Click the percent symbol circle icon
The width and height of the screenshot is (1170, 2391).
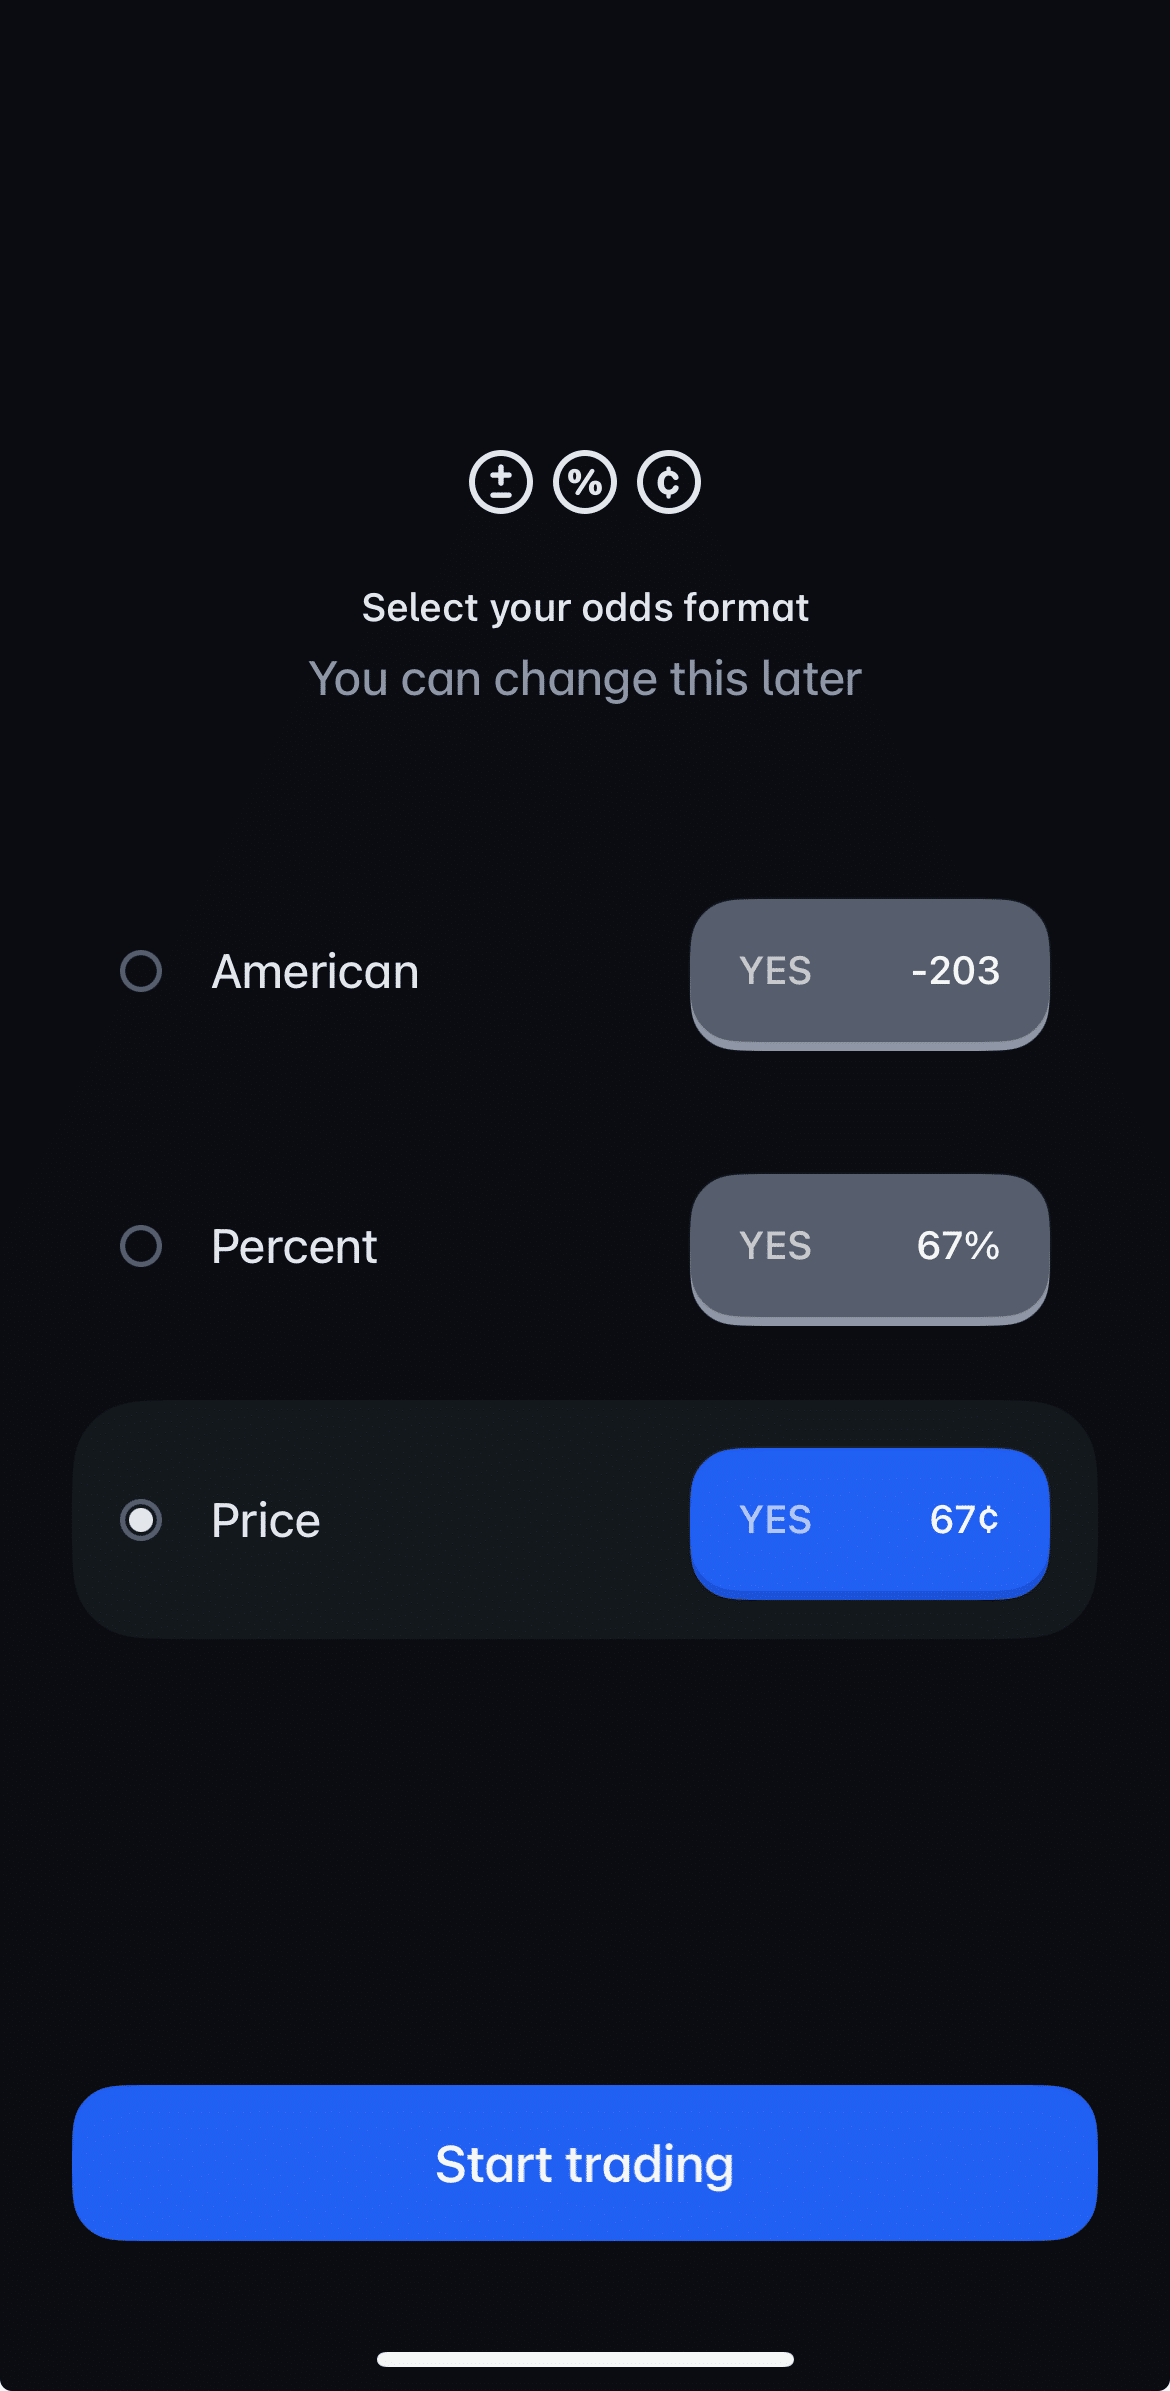pyautogui.click(x=585, y=482)
